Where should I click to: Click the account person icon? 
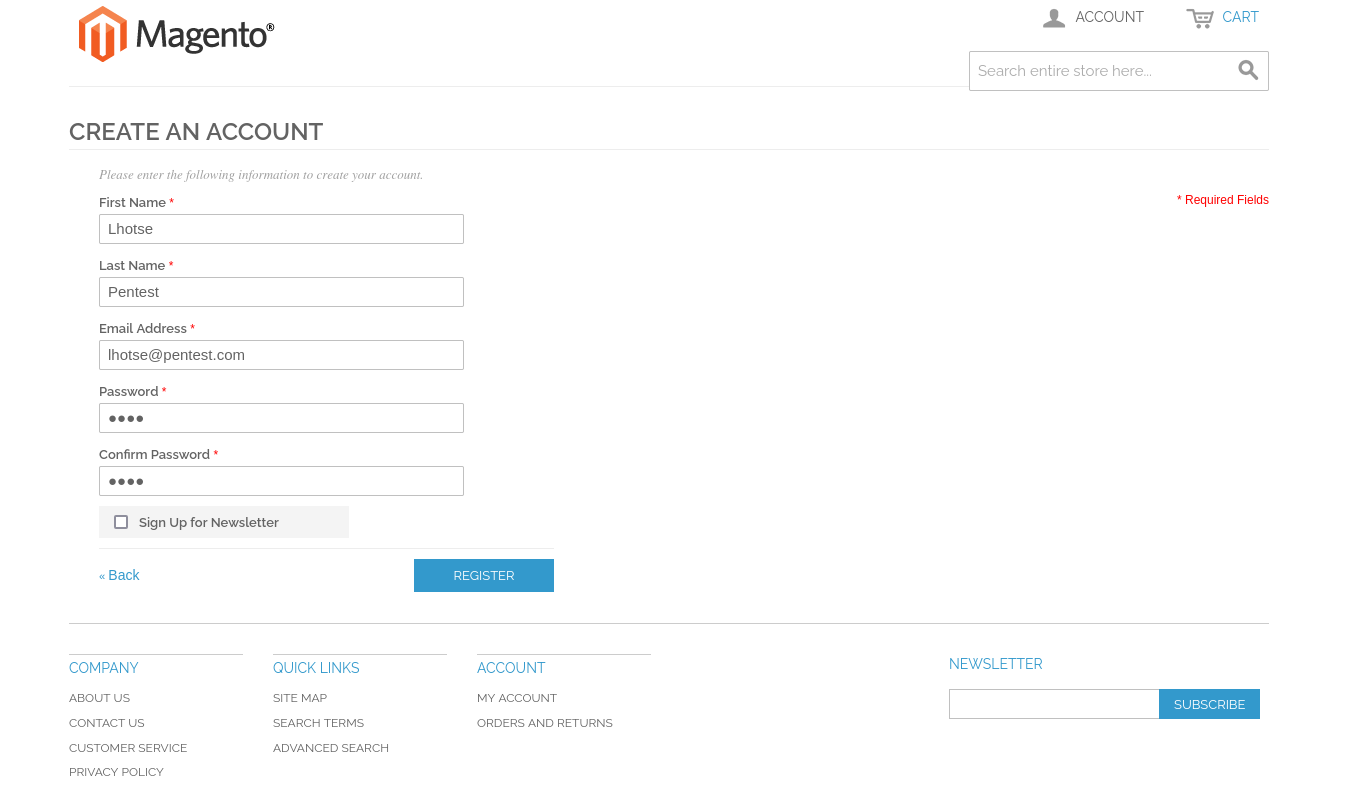pyautogui.click(x=1054, y=18)
